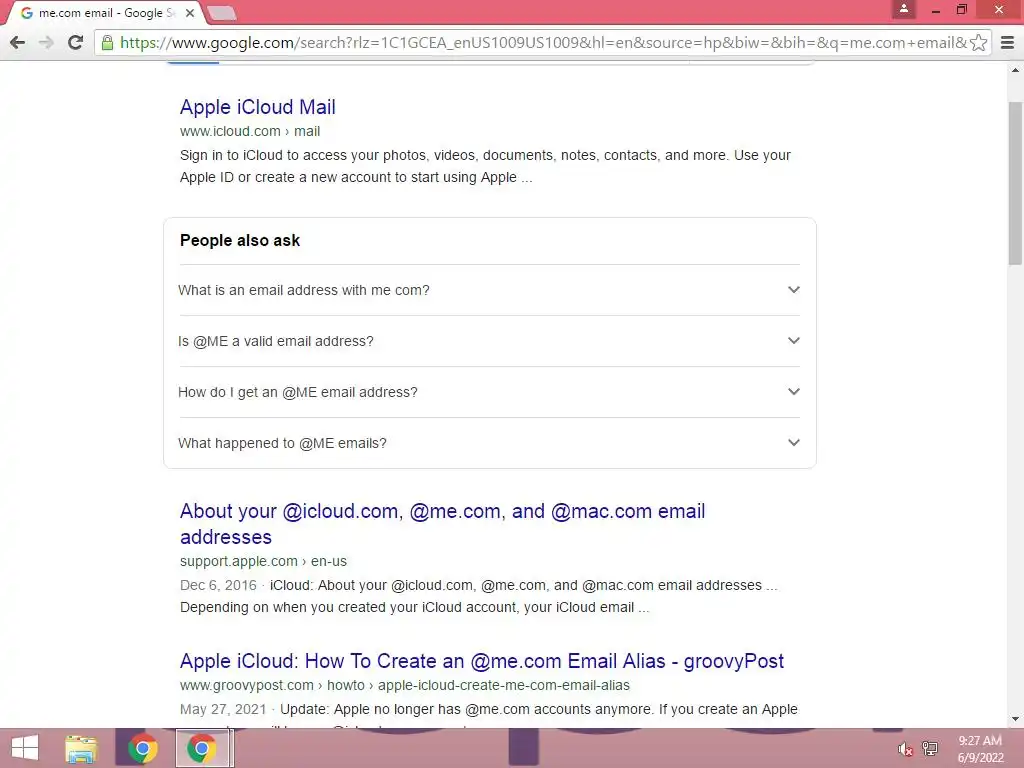The image size is (1024, 768).
Task: Reload the page with the refresh icon
Action: (x=75, y=42)
